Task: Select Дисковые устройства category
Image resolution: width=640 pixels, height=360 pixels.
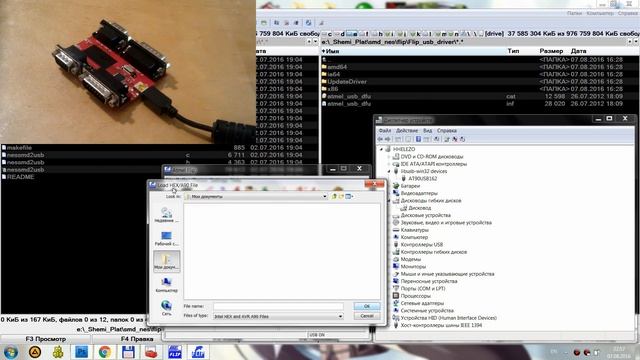Action: [425, 216]
